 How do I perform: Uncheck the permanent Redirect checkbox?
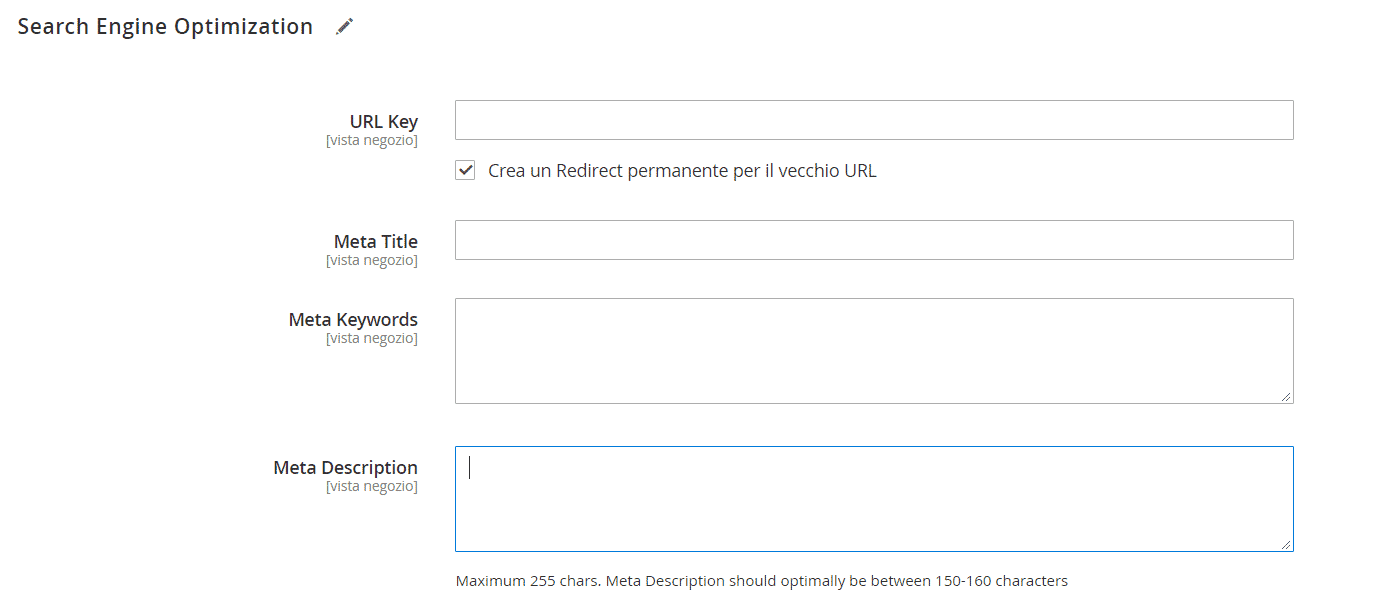click(x=465, y=170)
